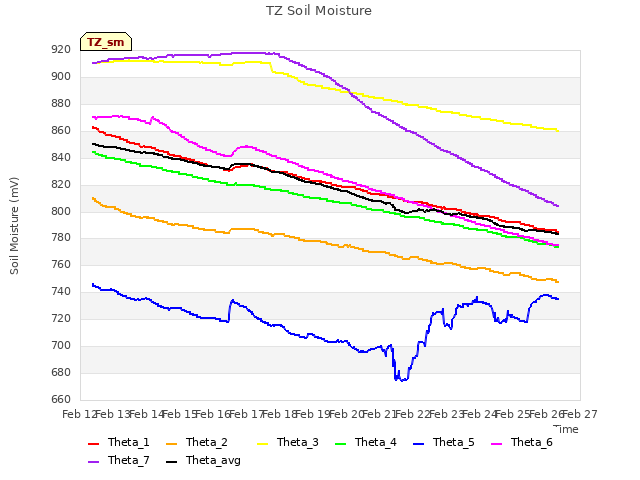
Task: Click the magenta Theta_6 legend swatch
Action: tap(496, 444)
